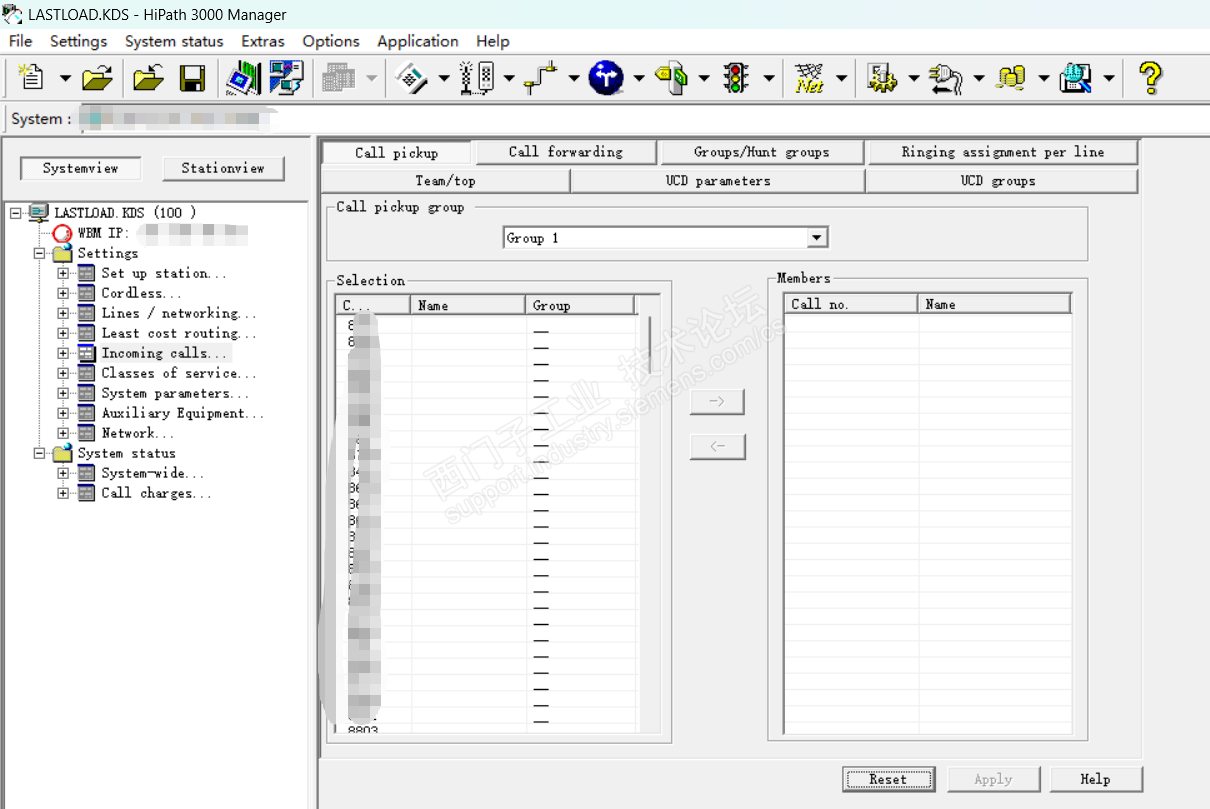Open dropdown beside the blue globe icon
The height and width of the screenshot is (809, 1210).
tap(639, 78)
